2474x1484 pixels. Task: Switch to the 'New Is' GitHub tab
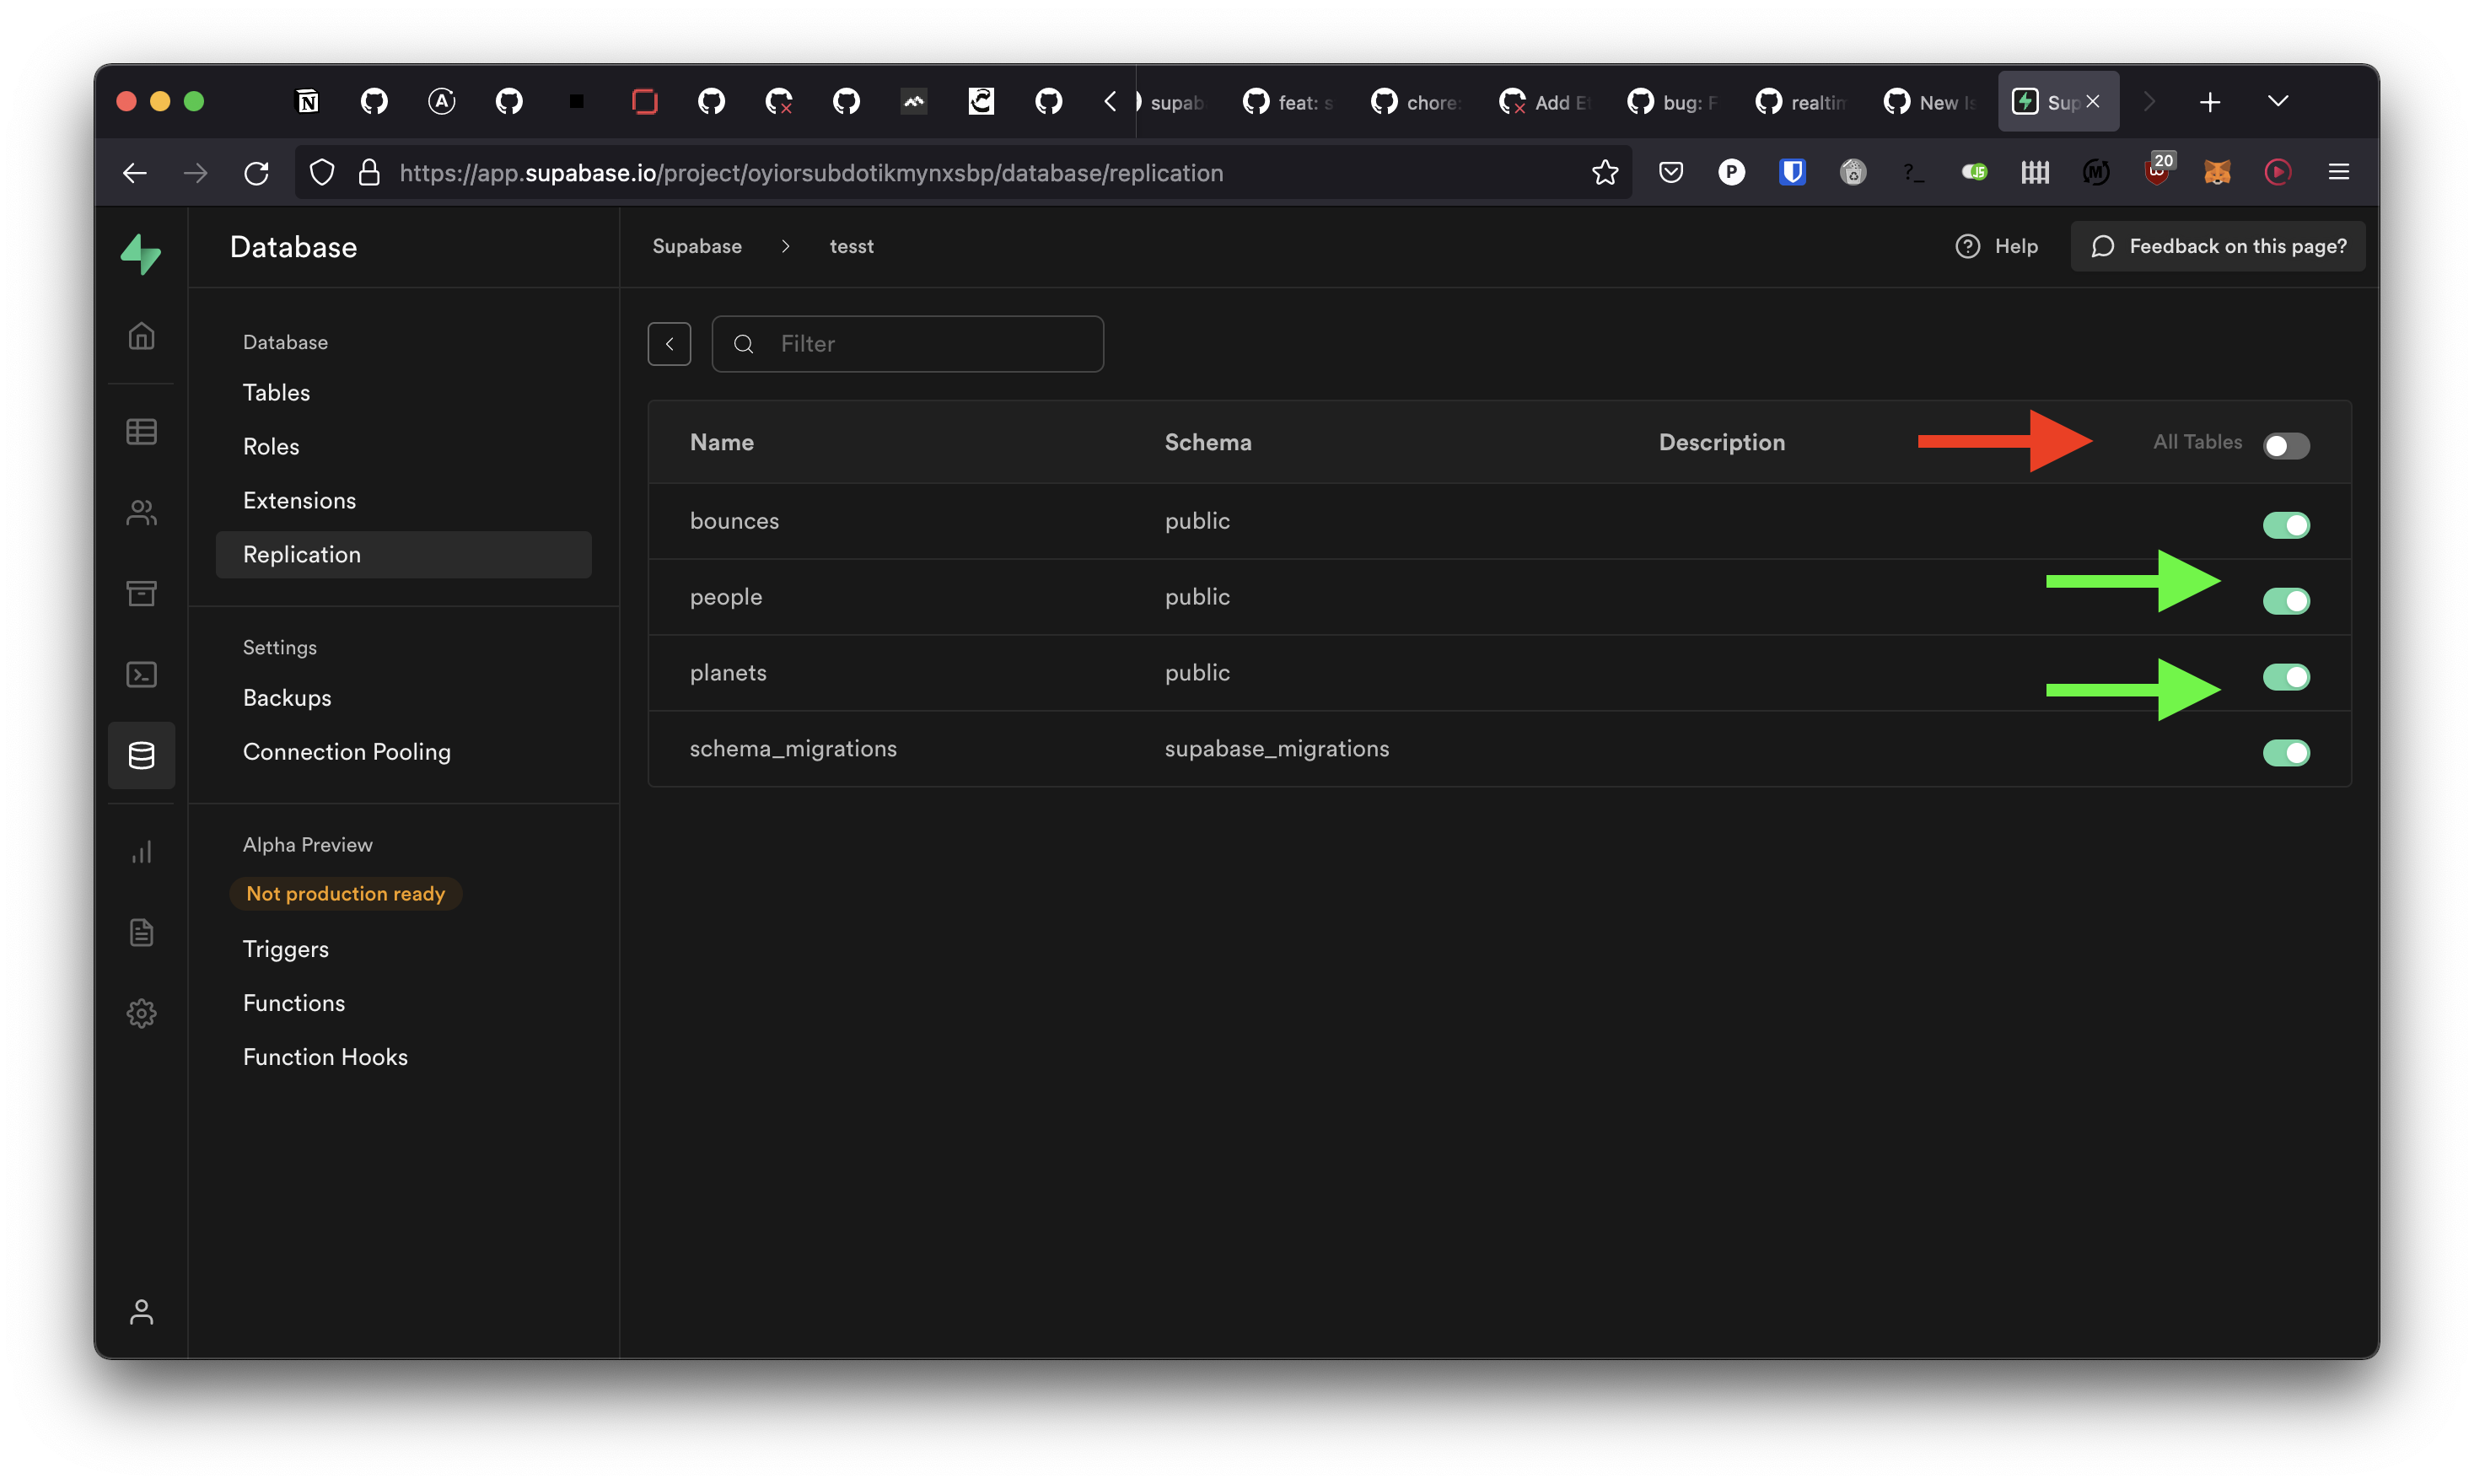pos(1928,102)
